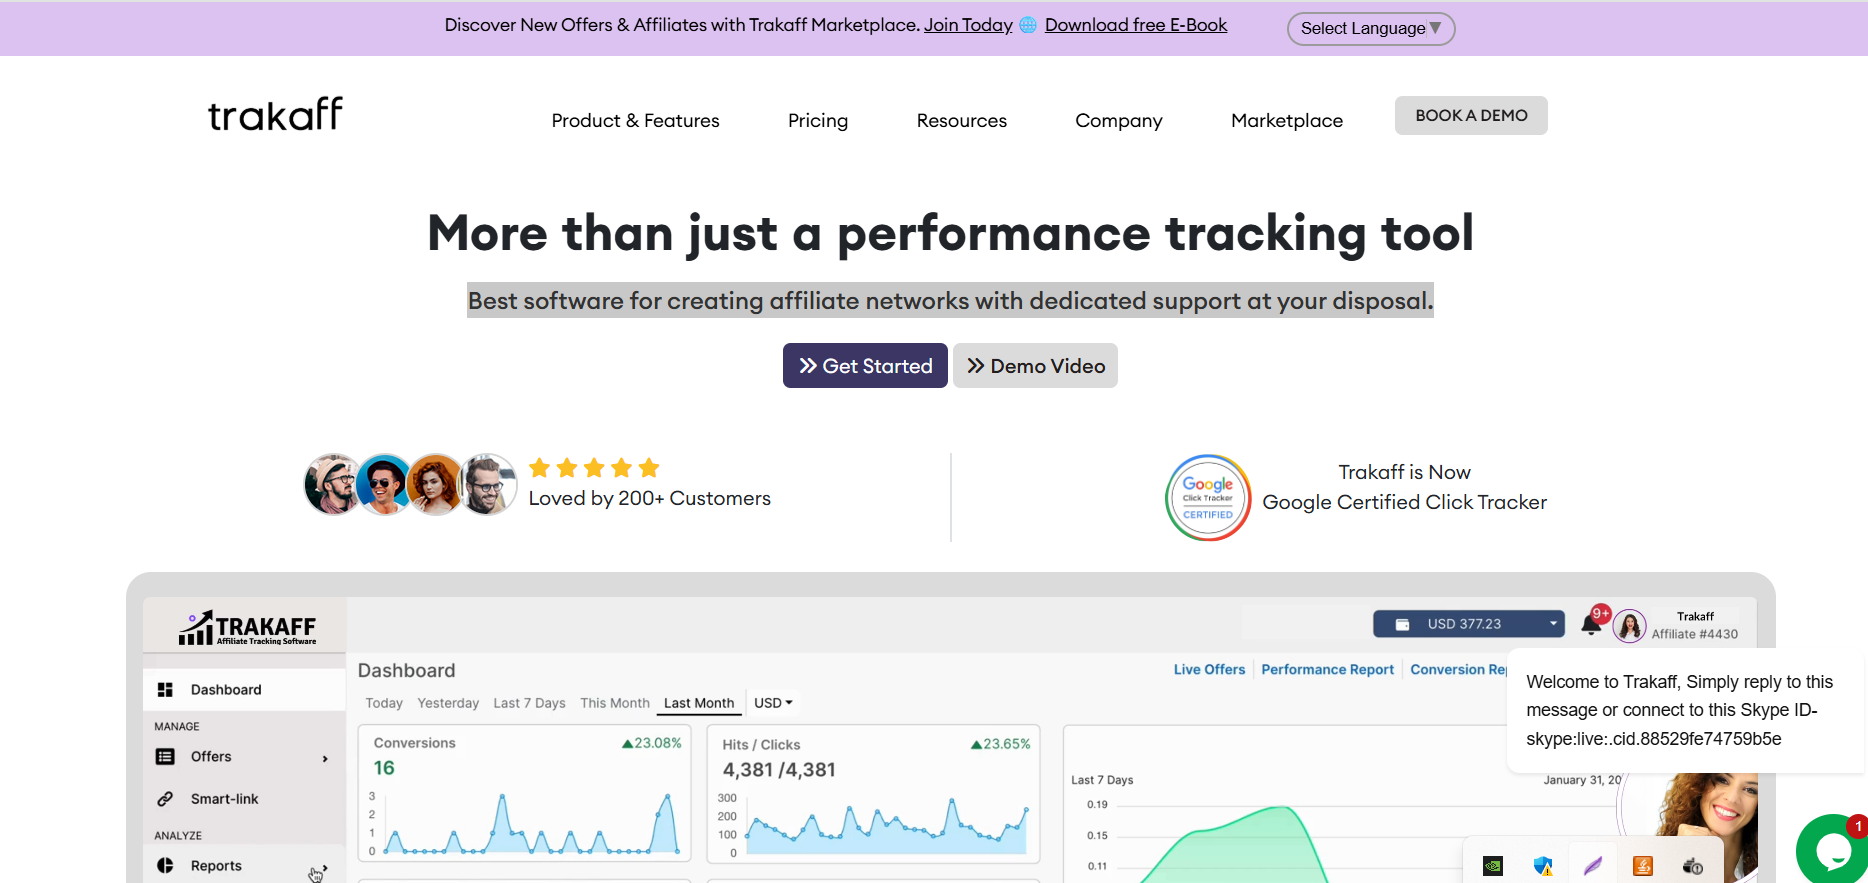Open the Select Language dropdown
This screenshot has width=1868, height=883.
(1371, 28)
